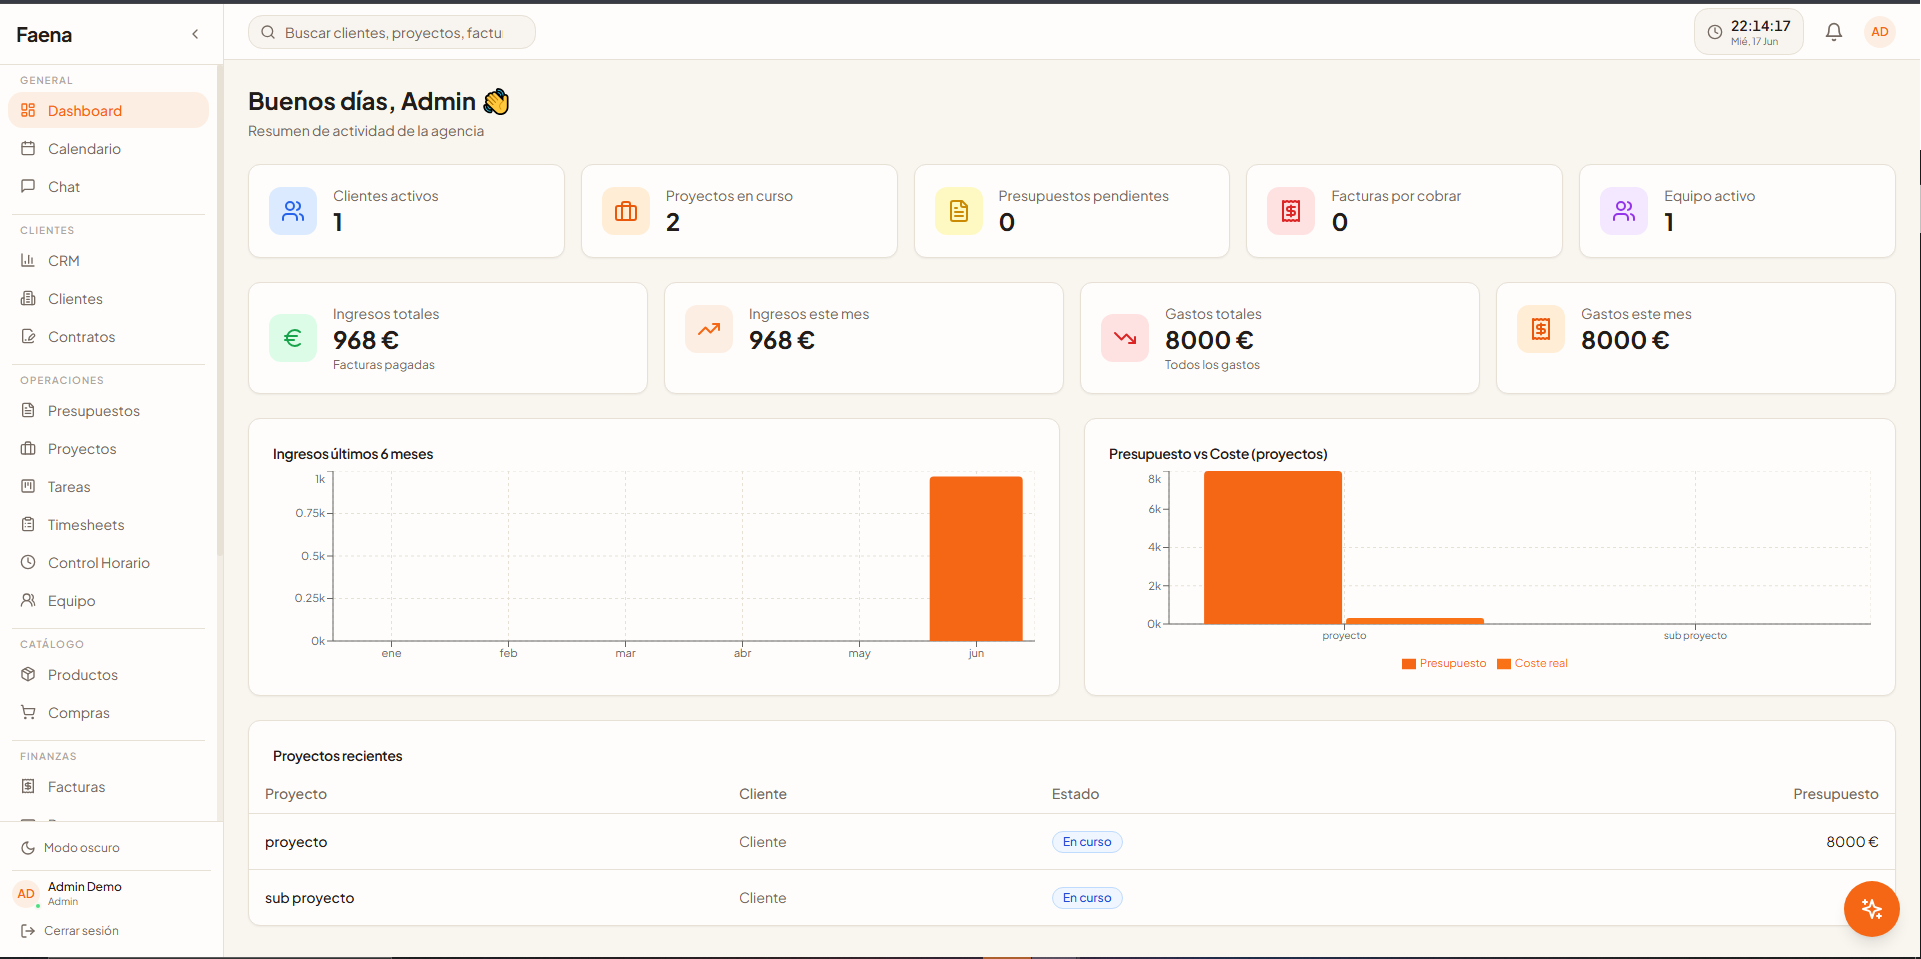Click the Proyecto column header
This screenshot has height=959, width=1921.
[x=296, y=794]
